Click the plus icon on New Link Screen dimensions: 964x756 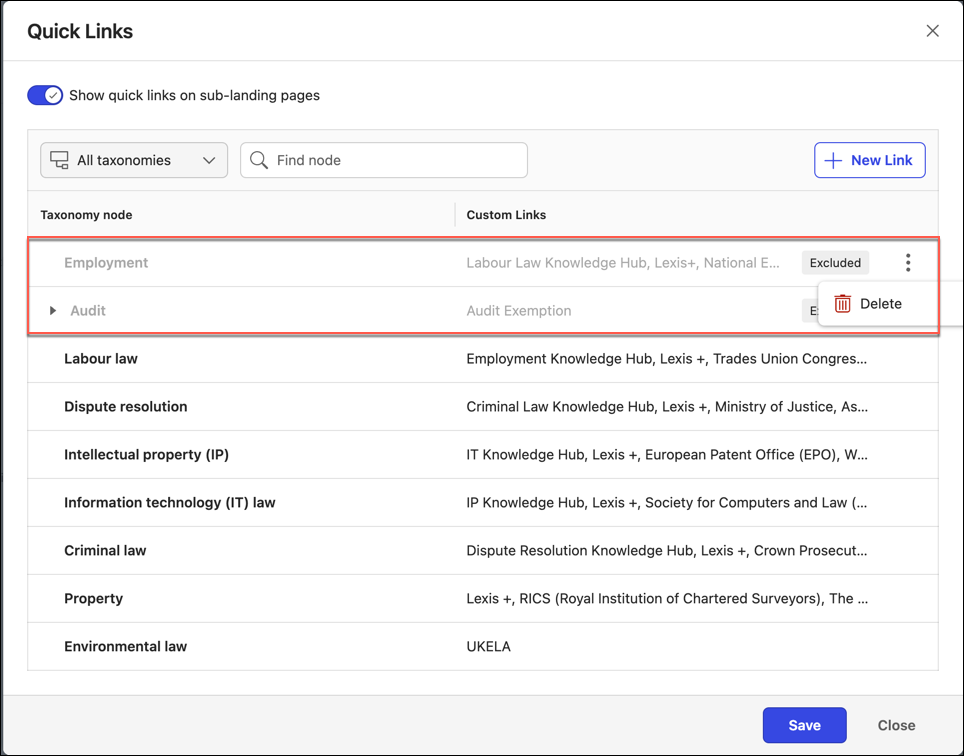point(833,160)
